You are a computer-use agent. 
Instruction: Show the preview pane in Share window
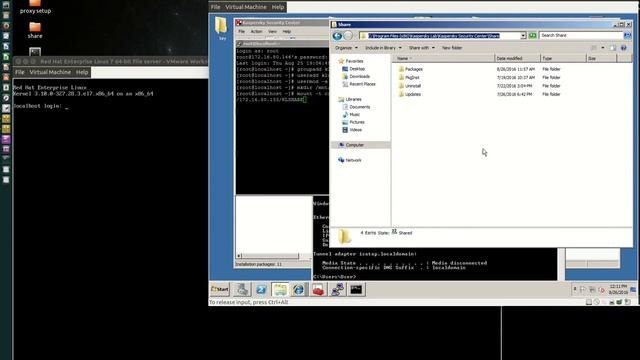point(613,48)
